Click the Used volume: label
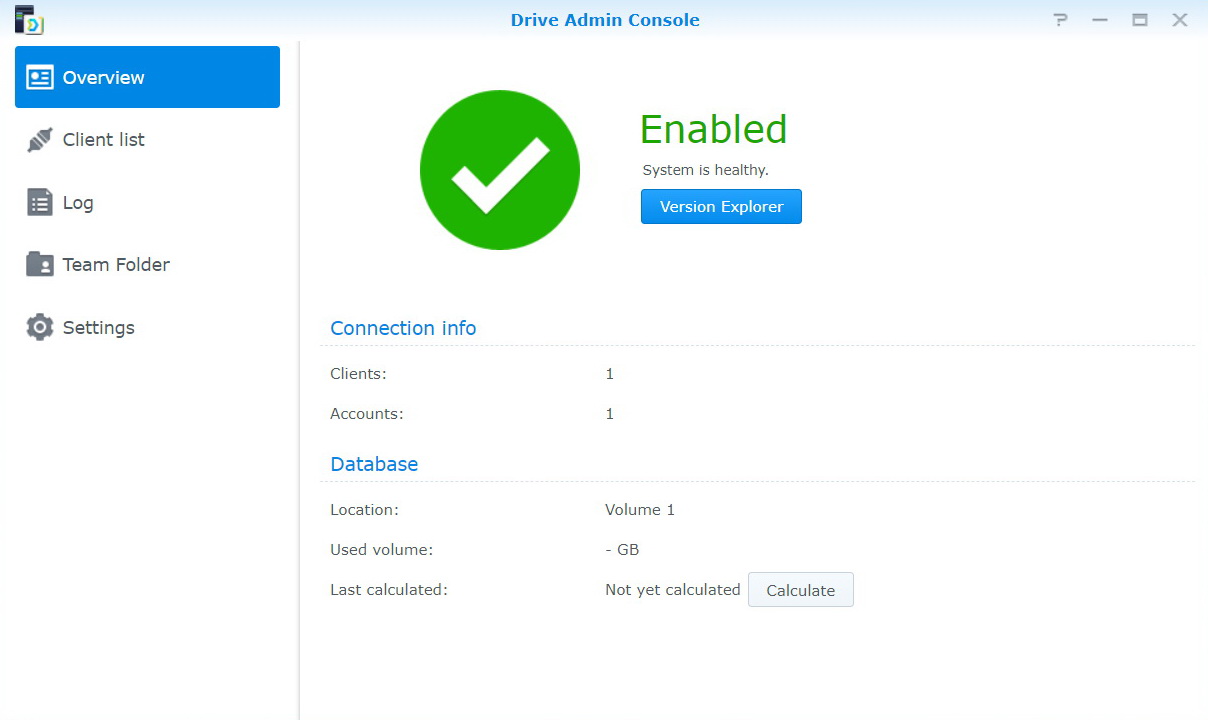1208x720 pixels. pyautogui.click(x=381, y=550)
